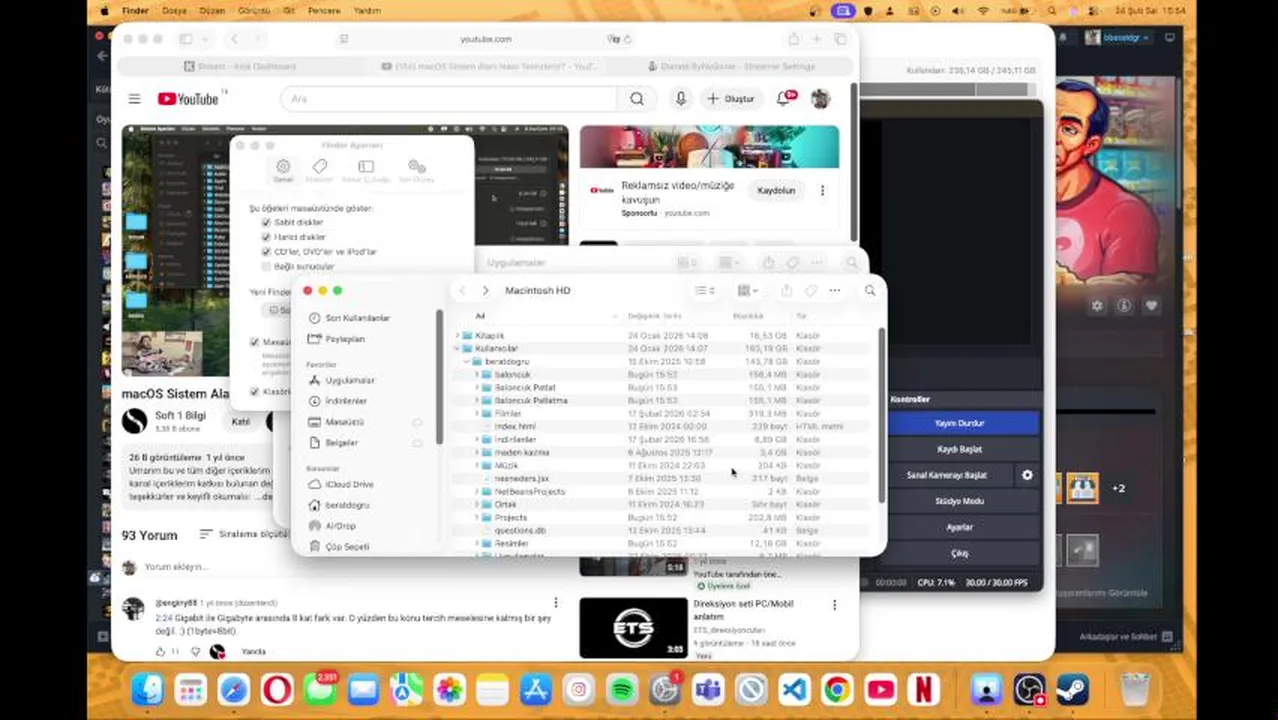Open Opera browser from Dock

point(277,690)
